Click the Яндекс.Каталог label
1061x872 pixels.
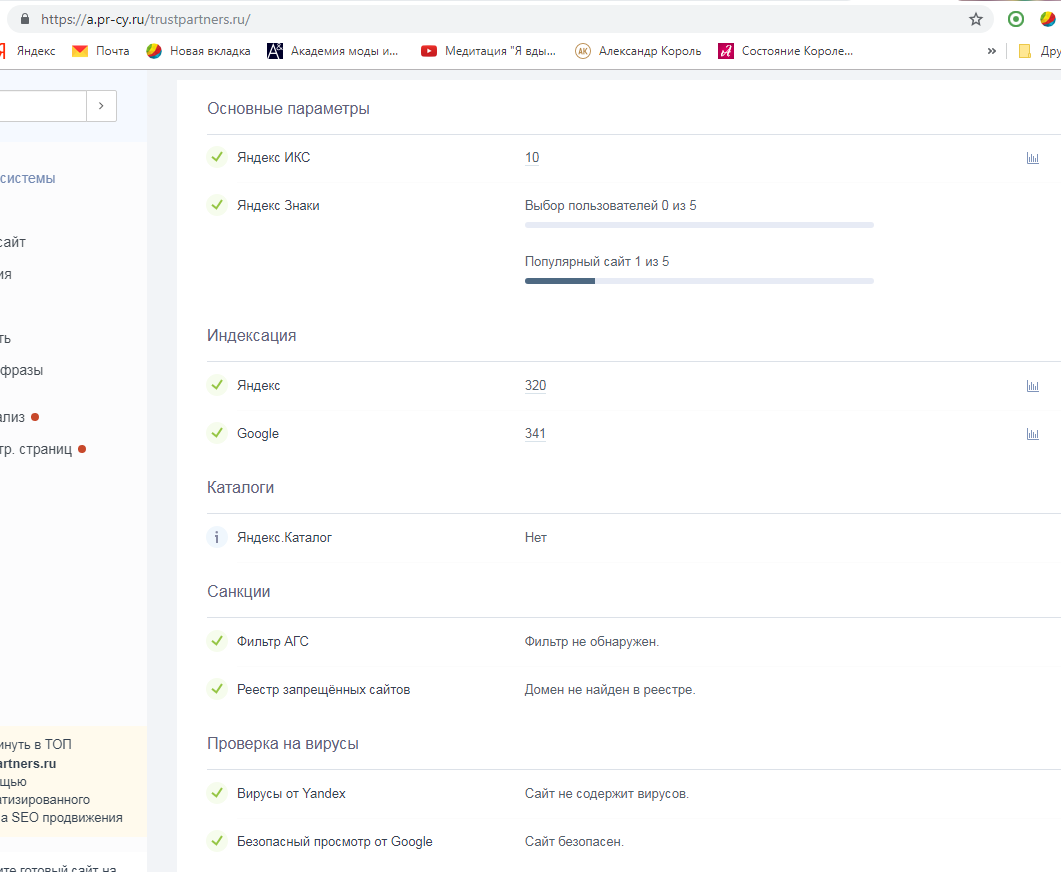[x=284, y=538]
